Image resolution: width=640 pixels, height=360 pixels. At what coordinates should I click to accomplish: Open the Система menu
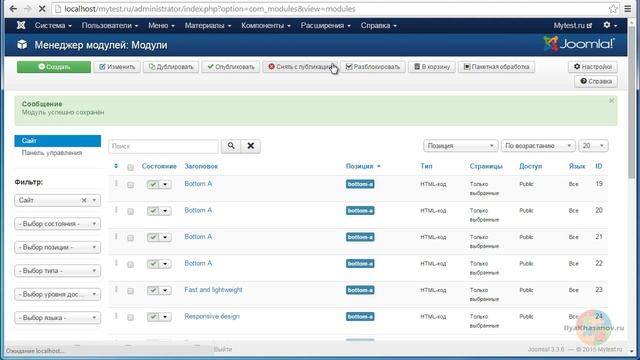pyautogui.click(x=53, y=25)
